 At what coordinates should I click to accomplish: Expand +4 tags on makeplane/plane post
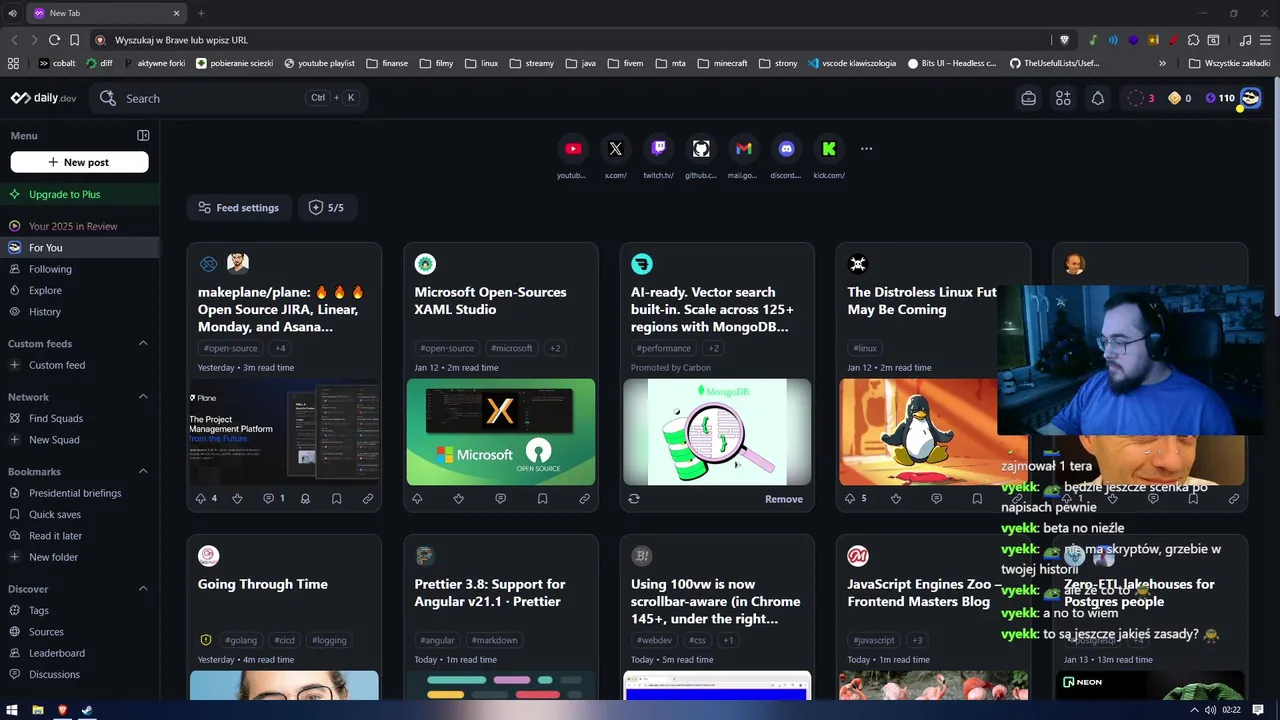click(x=280, y=348)
